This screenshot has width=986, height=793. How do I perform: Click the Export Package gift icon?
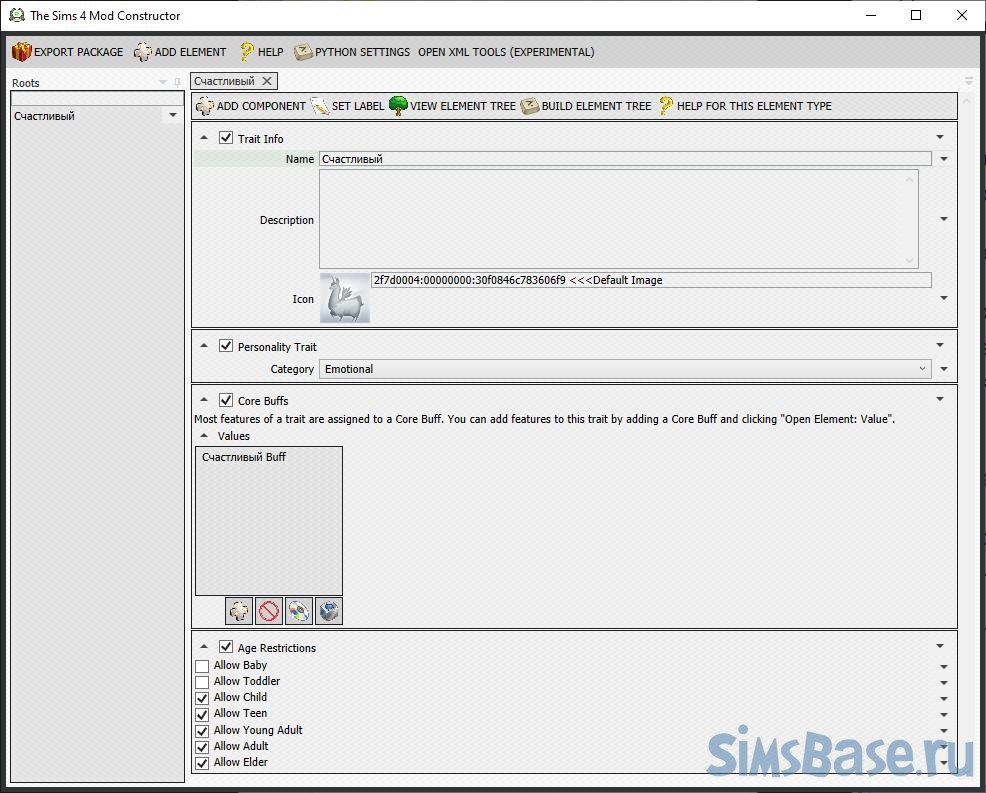pyautogui.click(x=22, y=52)
